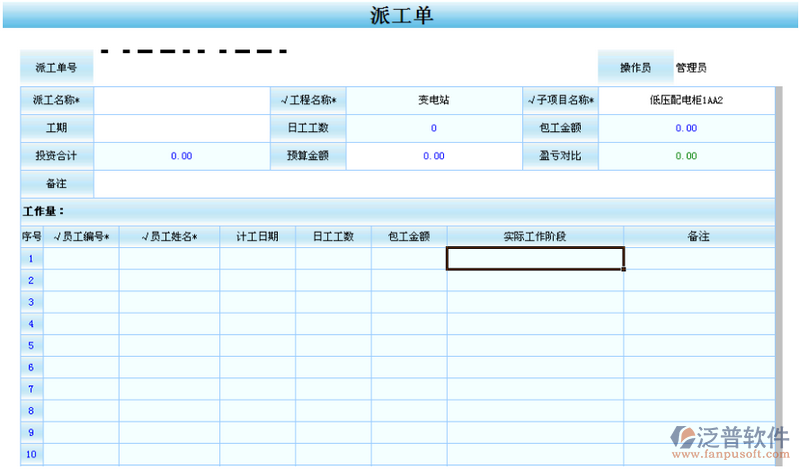The height and width of the screenshot is (470, 800).
Task: Click row 1's 员工编号 cell
Action: [x=81, y=259]
